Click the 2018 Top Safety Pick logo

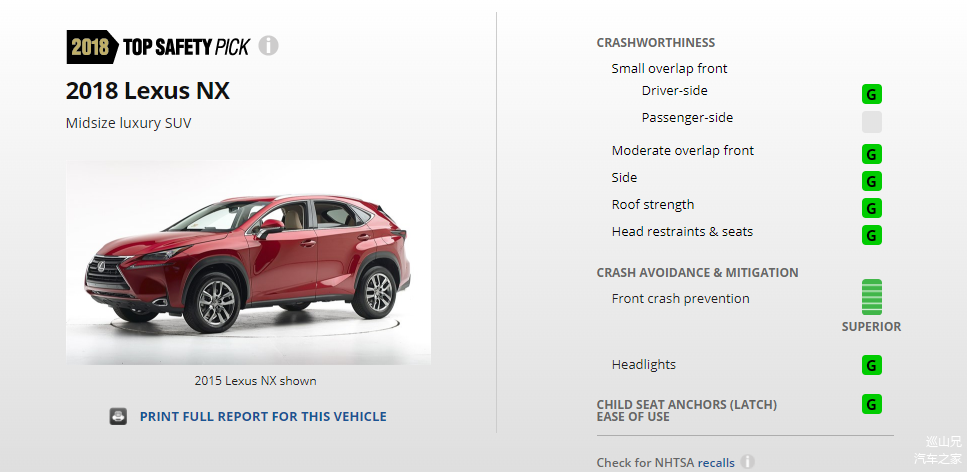[158, 46]
